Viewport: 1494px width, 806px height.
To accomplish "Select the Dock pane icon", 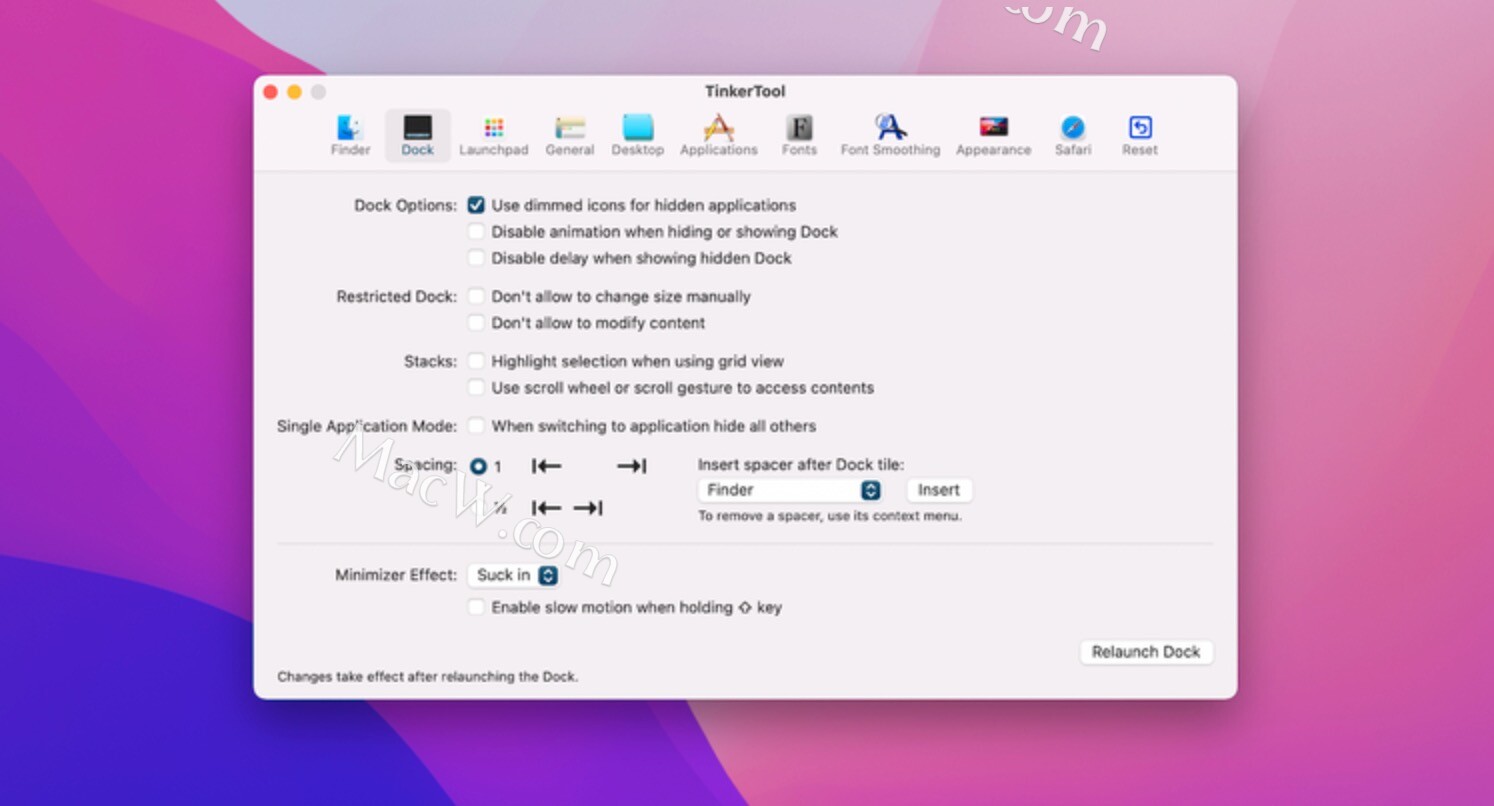I will (x=417, y=135).
